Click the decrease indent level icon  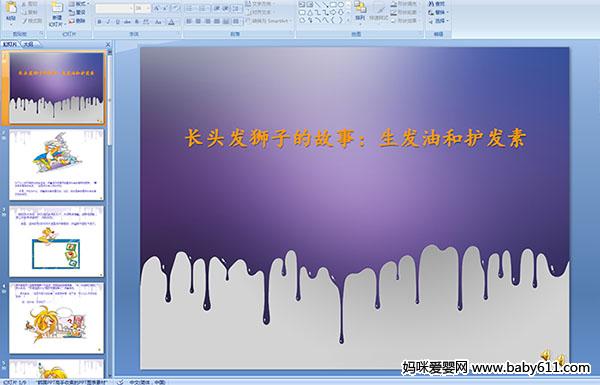pyautogui.click(x=217, y=8)
